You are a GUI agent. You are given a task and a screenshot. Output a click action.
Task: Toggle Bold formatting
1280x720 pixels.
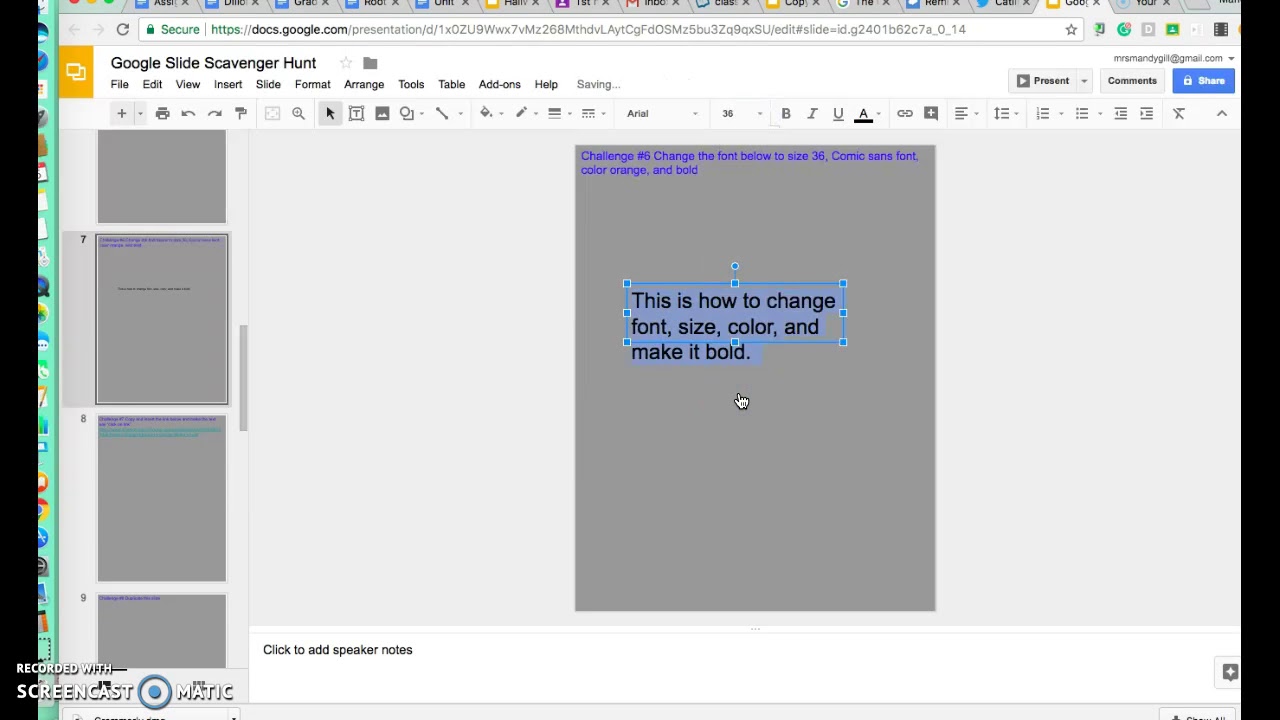pyautogui.click(x=786, y=113)
